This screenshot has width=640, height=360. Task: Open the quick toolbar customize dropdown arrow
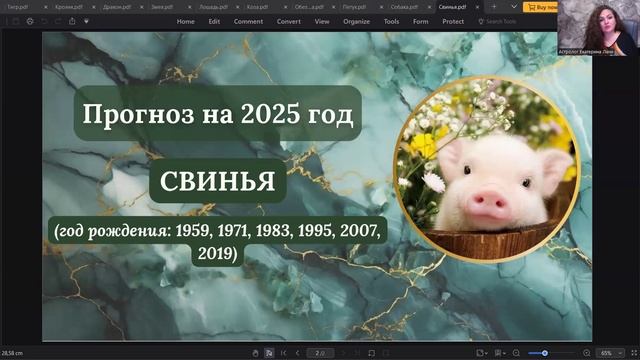pos(87,21)
